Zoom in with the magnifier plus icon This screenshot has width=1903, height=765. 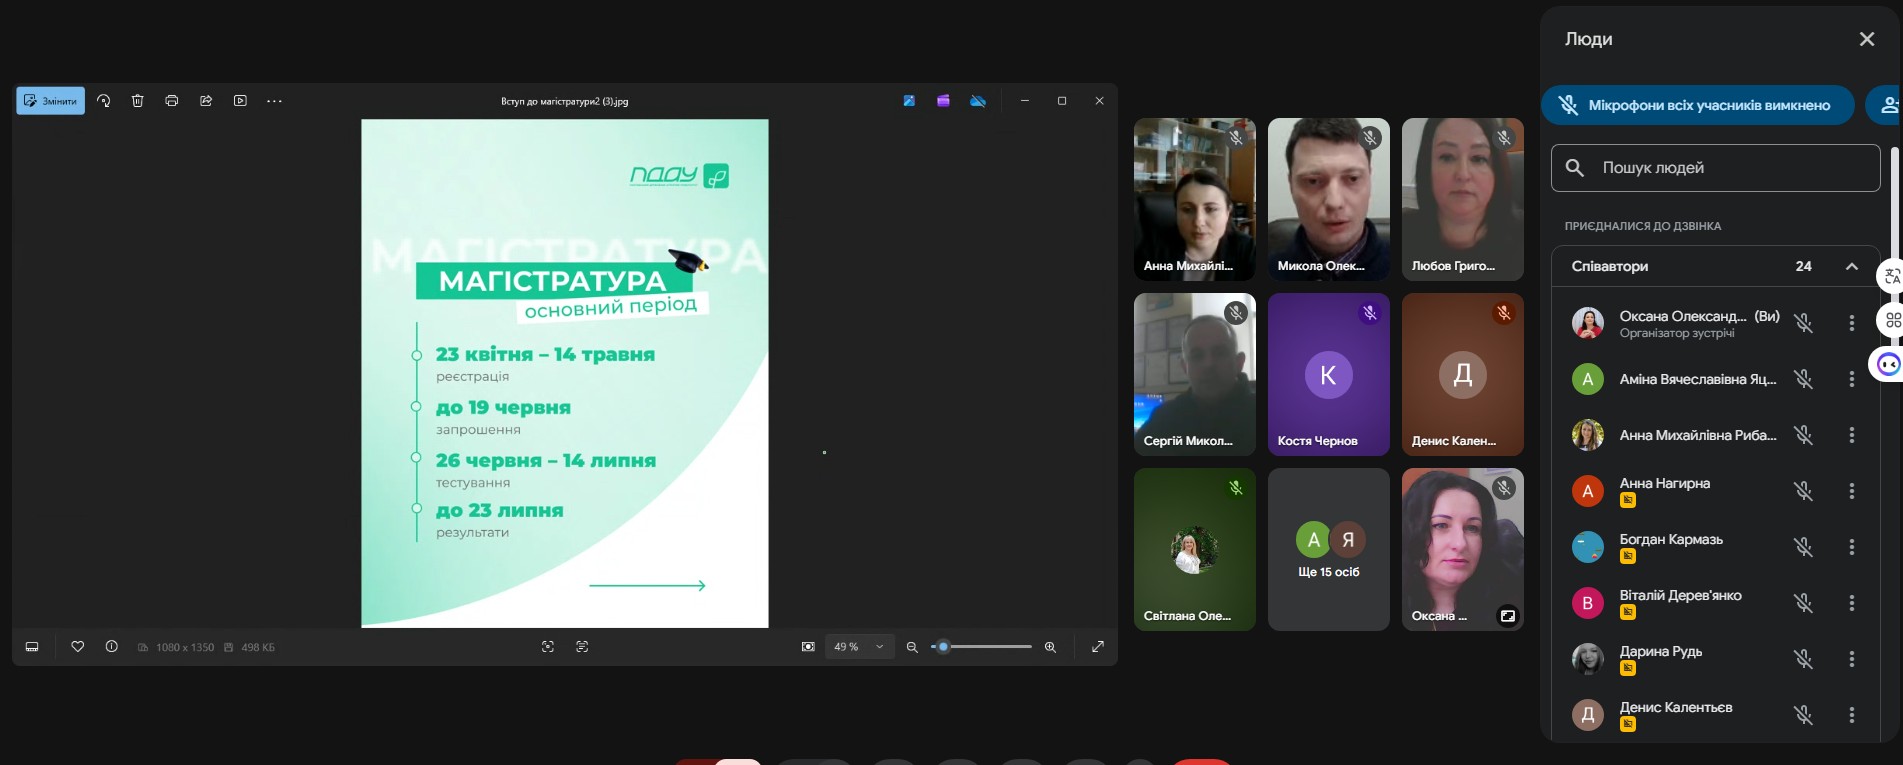pos(1050,647)
